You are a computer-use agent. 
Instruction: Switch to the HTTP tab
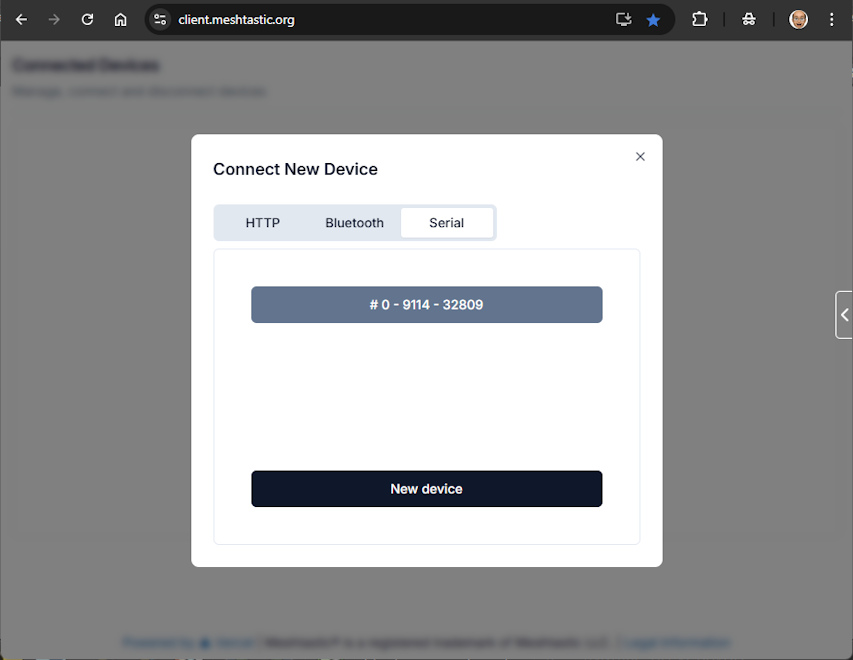click(263, 223)
